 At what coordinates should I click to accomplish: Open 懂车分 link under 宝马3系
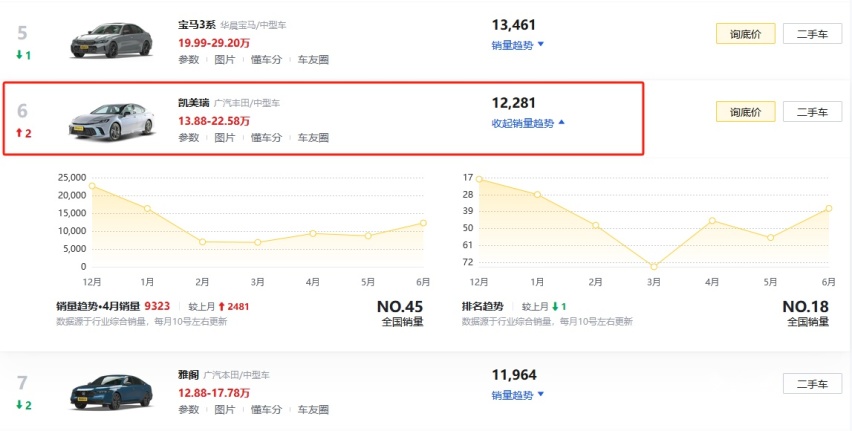tap(266, 60)
